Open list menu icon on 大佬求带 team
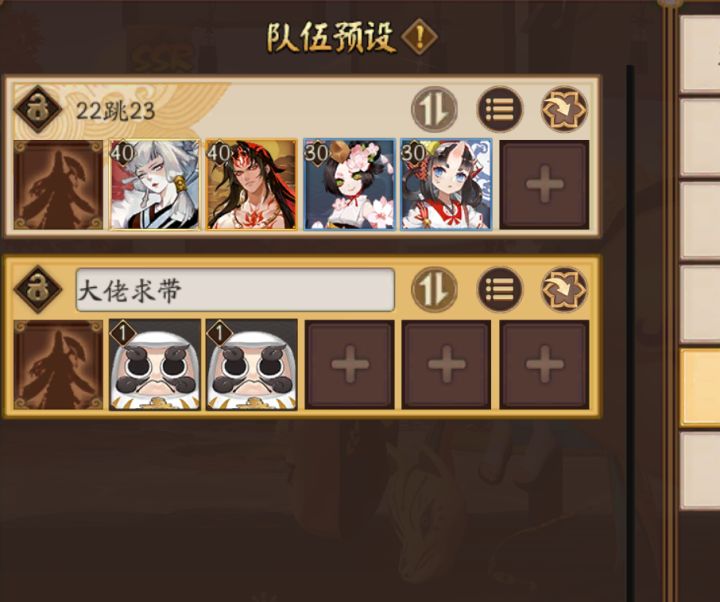Viewport: 720px width, 602px height. 500,289
